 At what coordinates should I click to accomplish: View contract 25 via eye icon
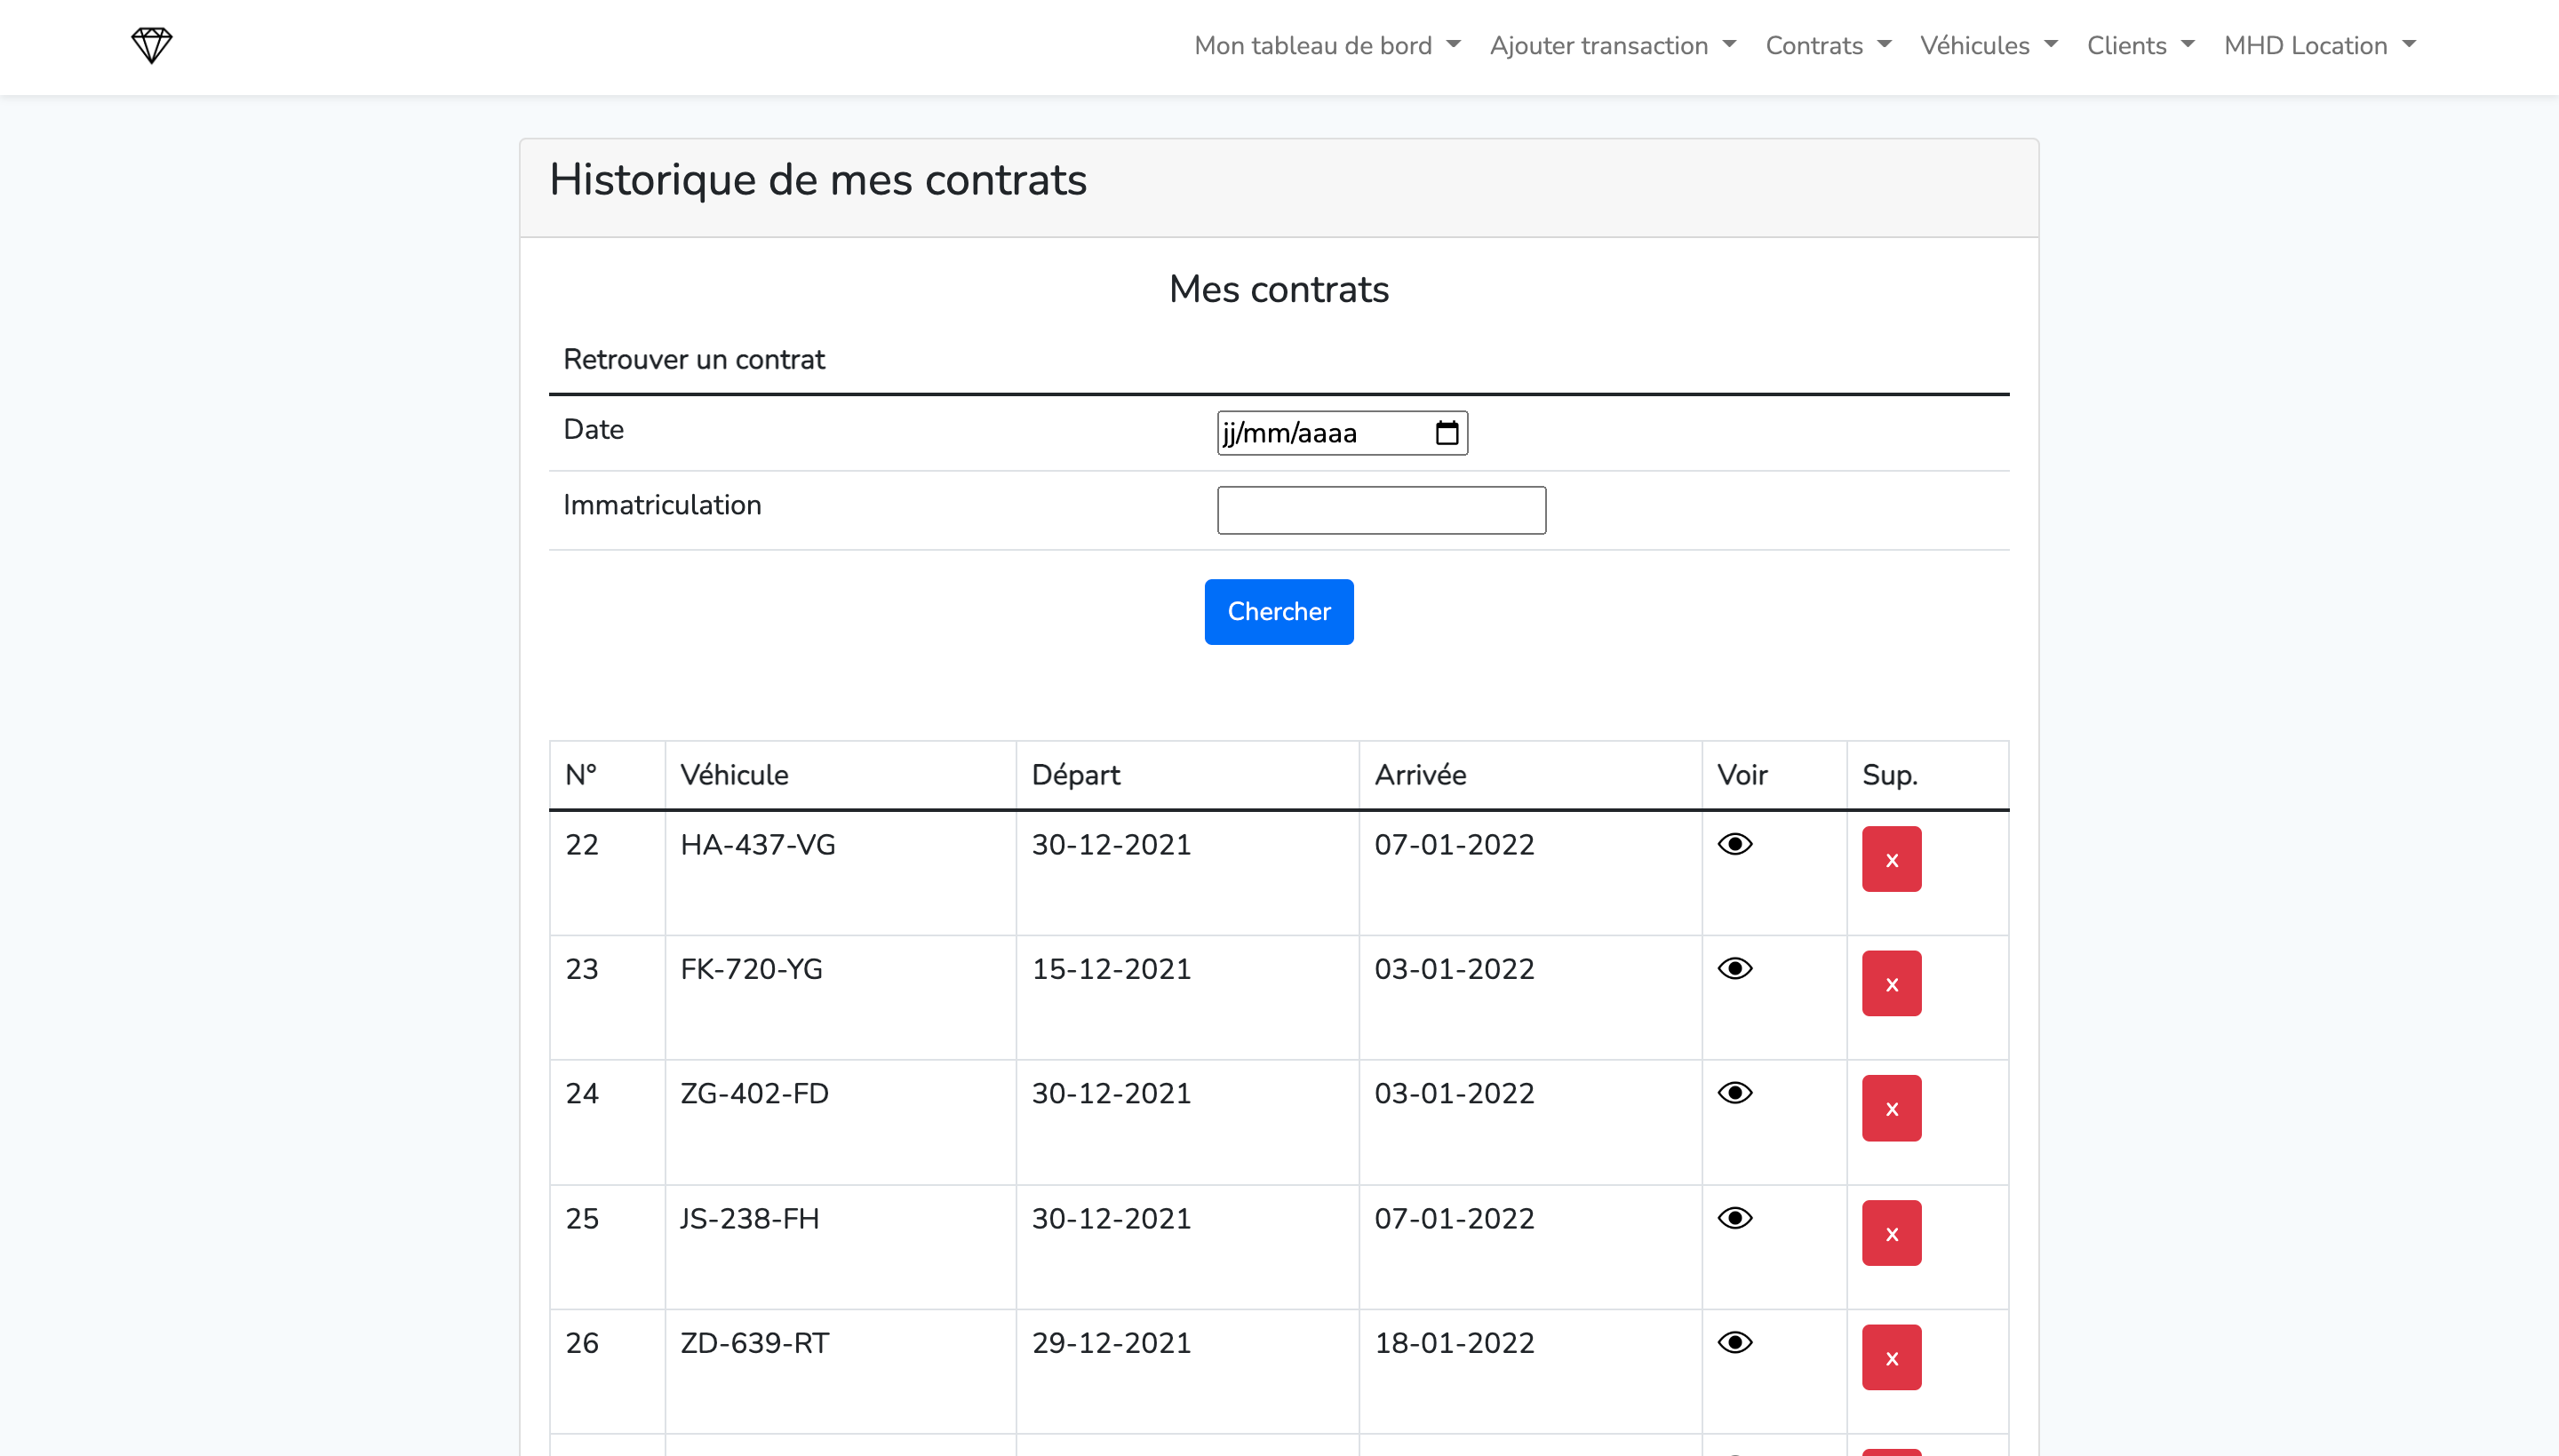[x=1735, y=1218]
